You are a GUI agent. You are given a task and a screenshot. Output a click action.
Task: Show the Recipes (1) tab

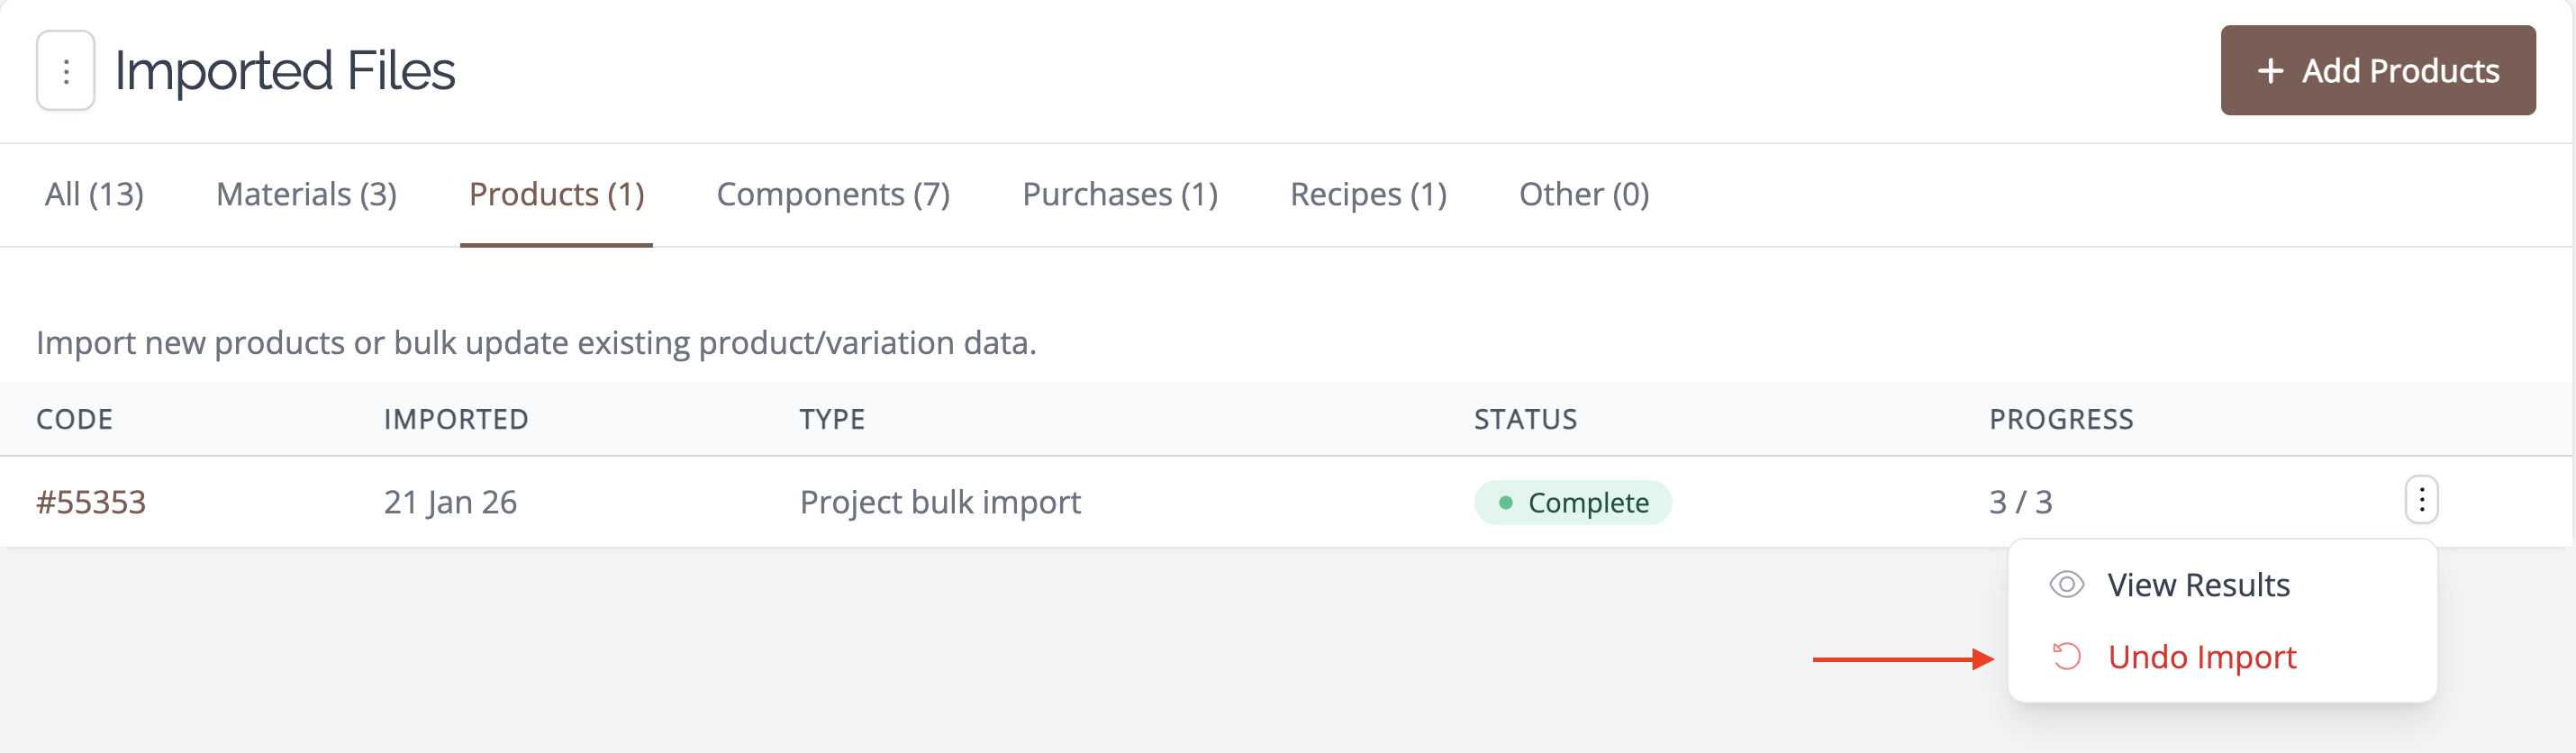pos(1368,194)
